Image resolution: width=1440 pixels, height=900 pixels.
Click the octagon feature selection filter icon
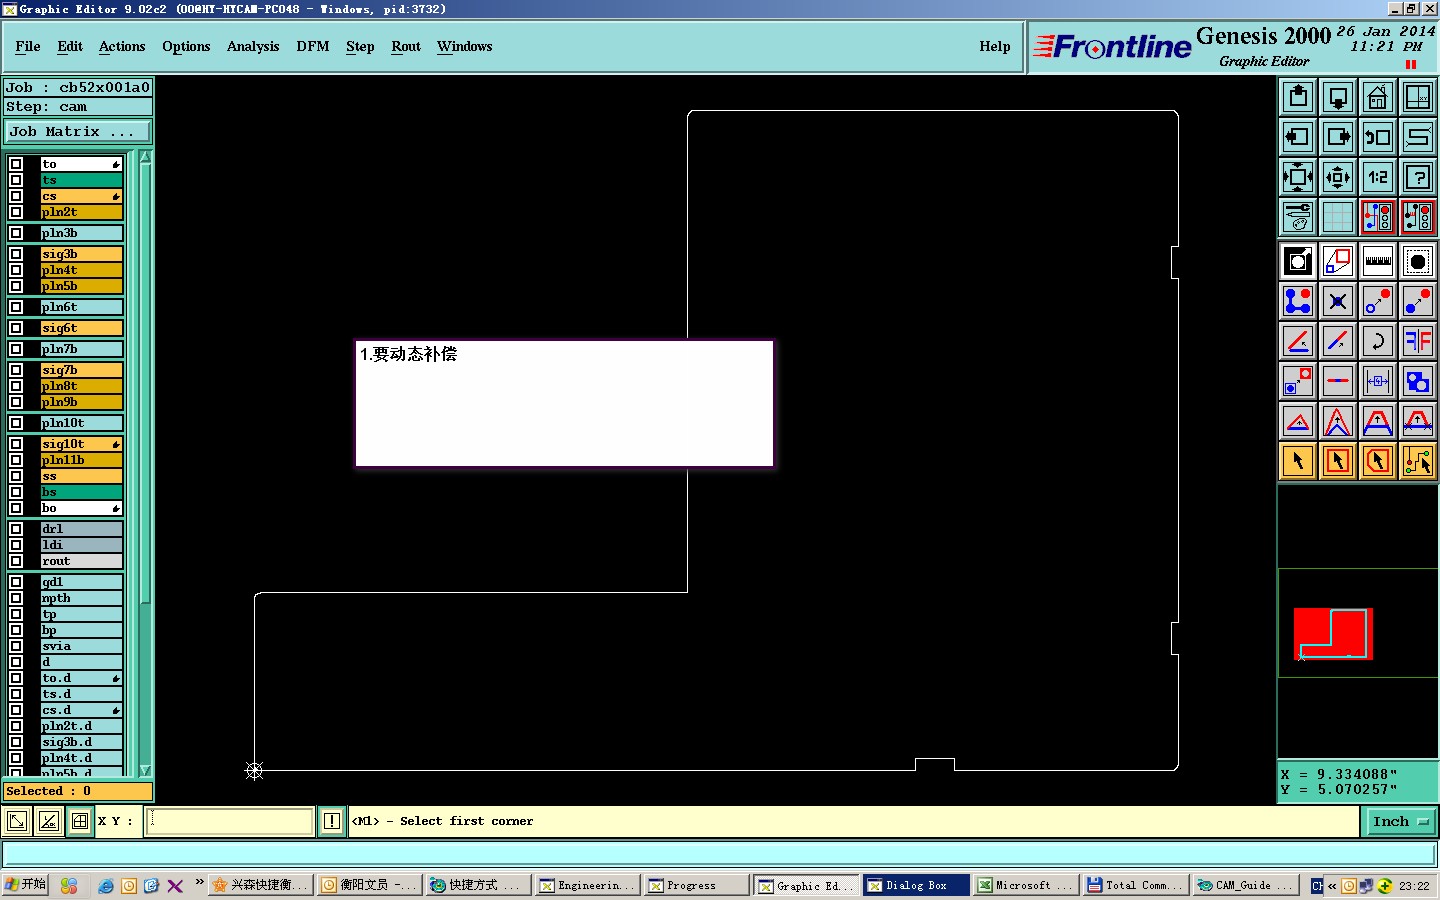point(1418,262)
